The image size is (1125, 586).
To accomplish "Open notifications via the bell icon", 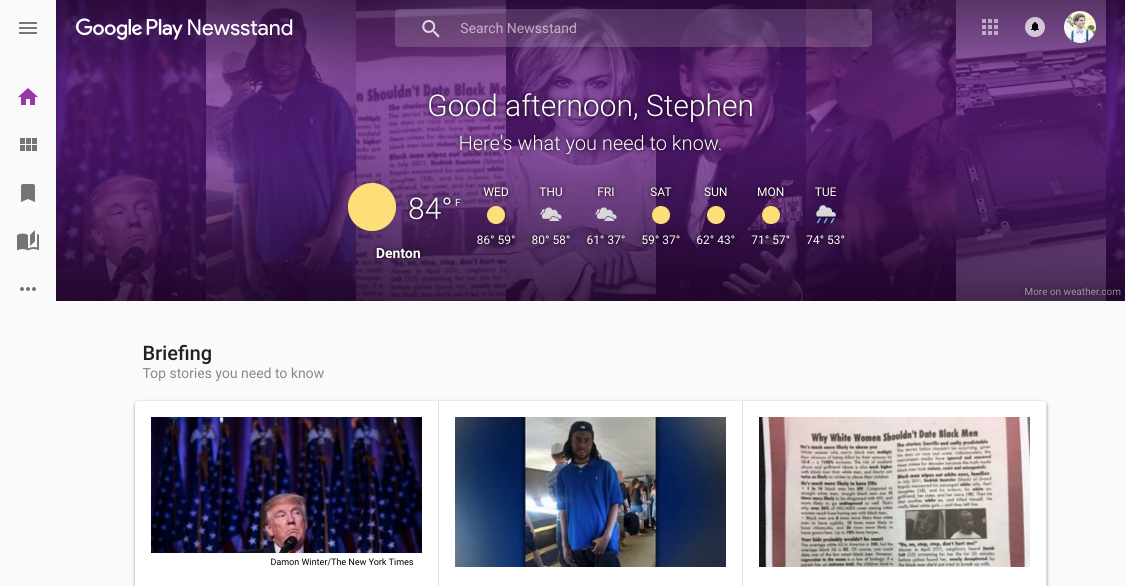I will (x=1034, y=27).
